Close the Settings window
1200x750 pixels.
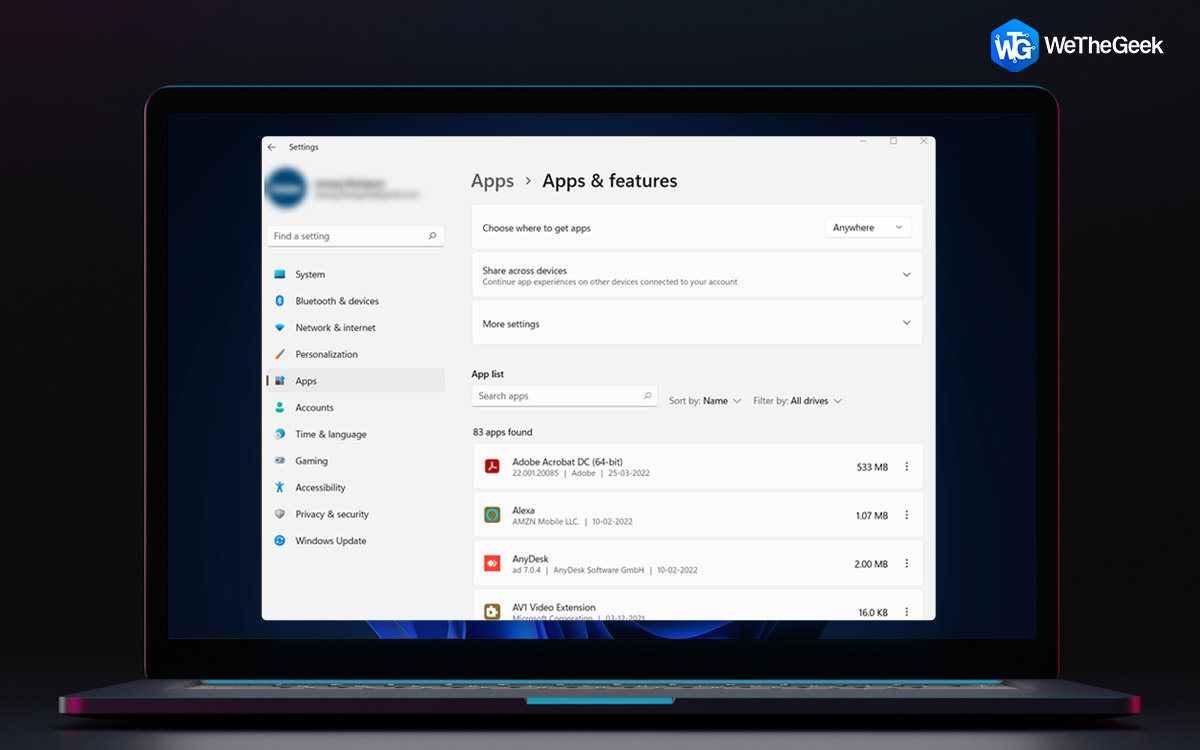[923, 141]
